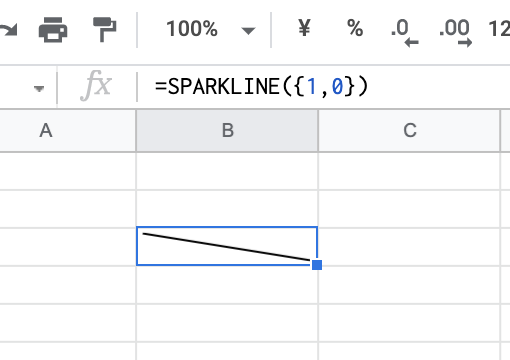Click the fx function icon
The image size is (510, 360).
[96, 86]
